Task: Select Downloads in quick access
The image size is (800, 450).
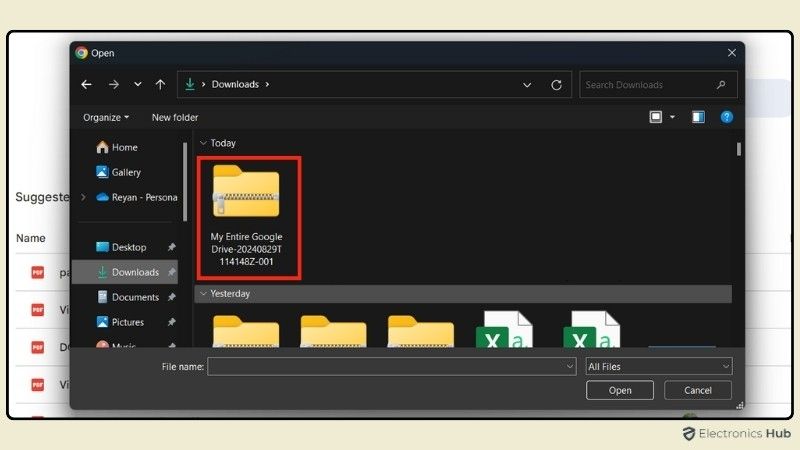Action: pyautogui.click(x=124, y=272)
